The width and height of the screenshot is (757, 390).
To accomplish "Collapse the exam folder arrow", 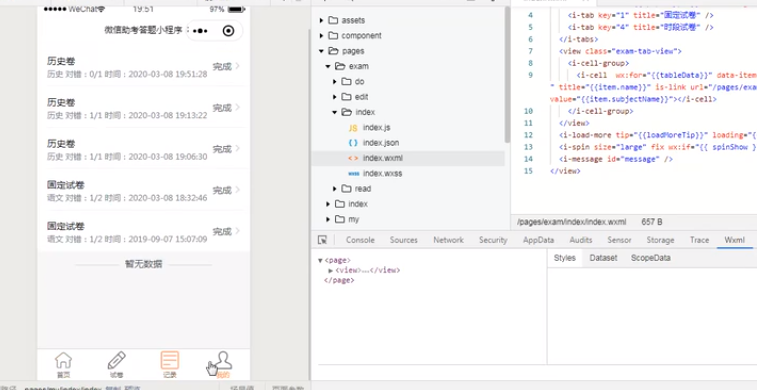I will point(328,67).
